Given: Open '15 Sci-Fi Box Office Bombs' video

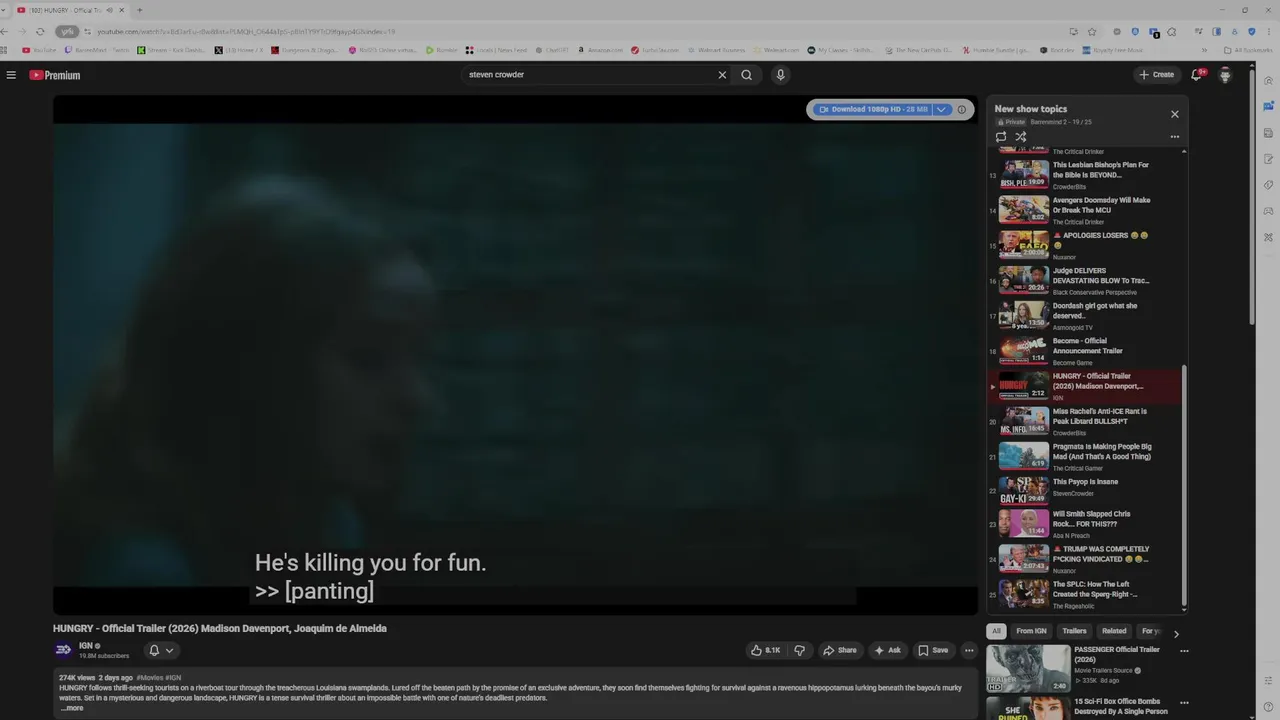Looking at the screenshot, I should tap(1120, 706).
